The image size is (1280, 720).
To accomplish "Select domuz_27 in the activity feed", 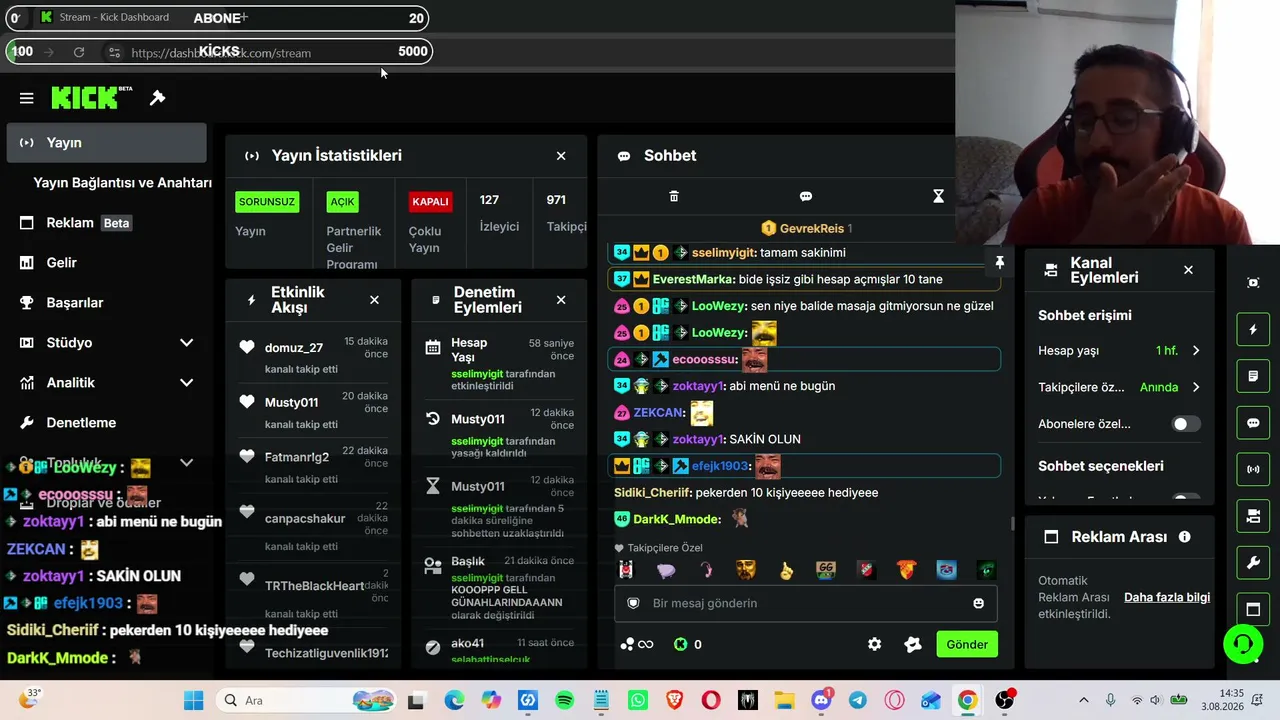I will pos(294,348).
